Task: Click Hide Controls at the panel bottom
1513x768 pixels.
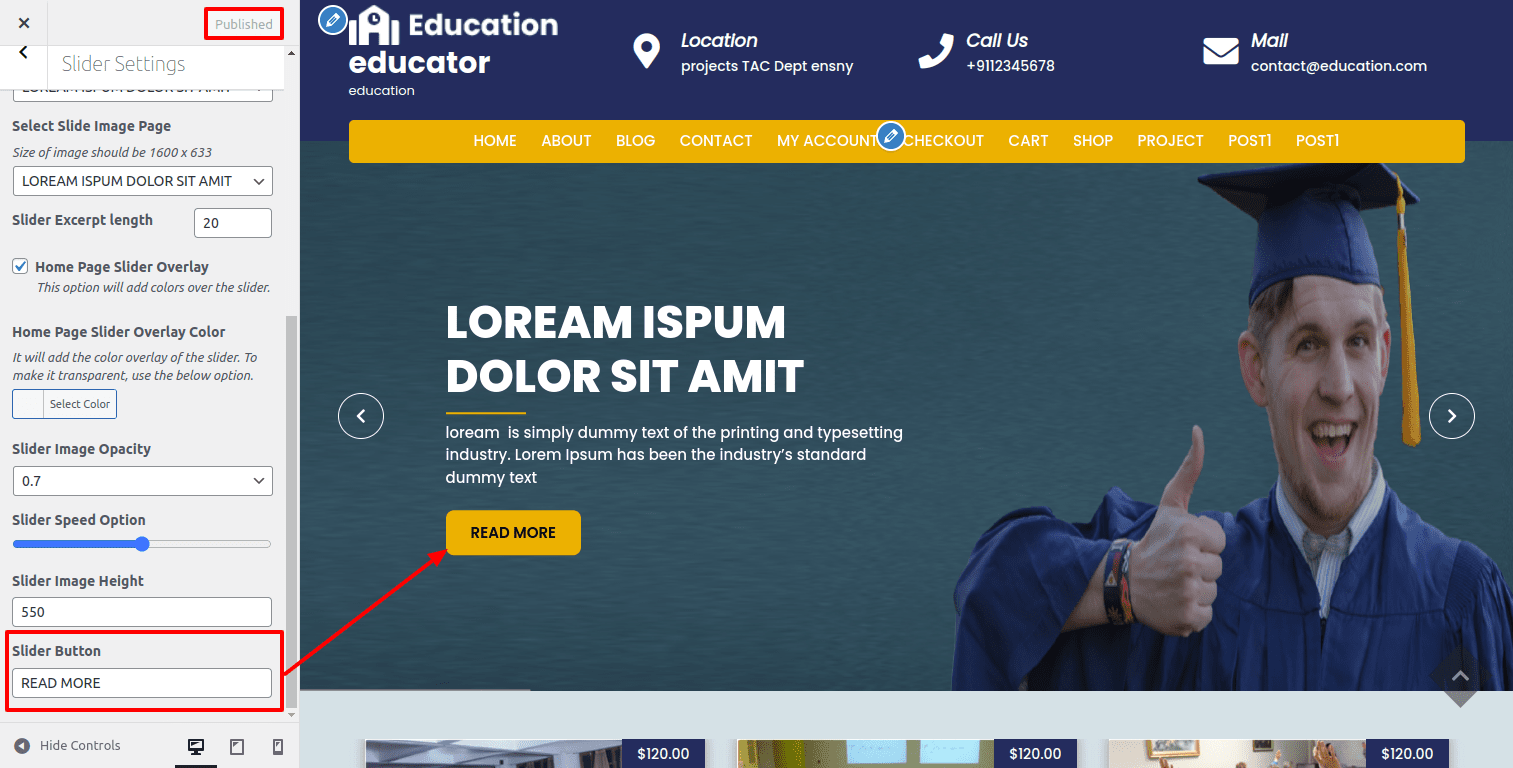Action: [67, 745]
